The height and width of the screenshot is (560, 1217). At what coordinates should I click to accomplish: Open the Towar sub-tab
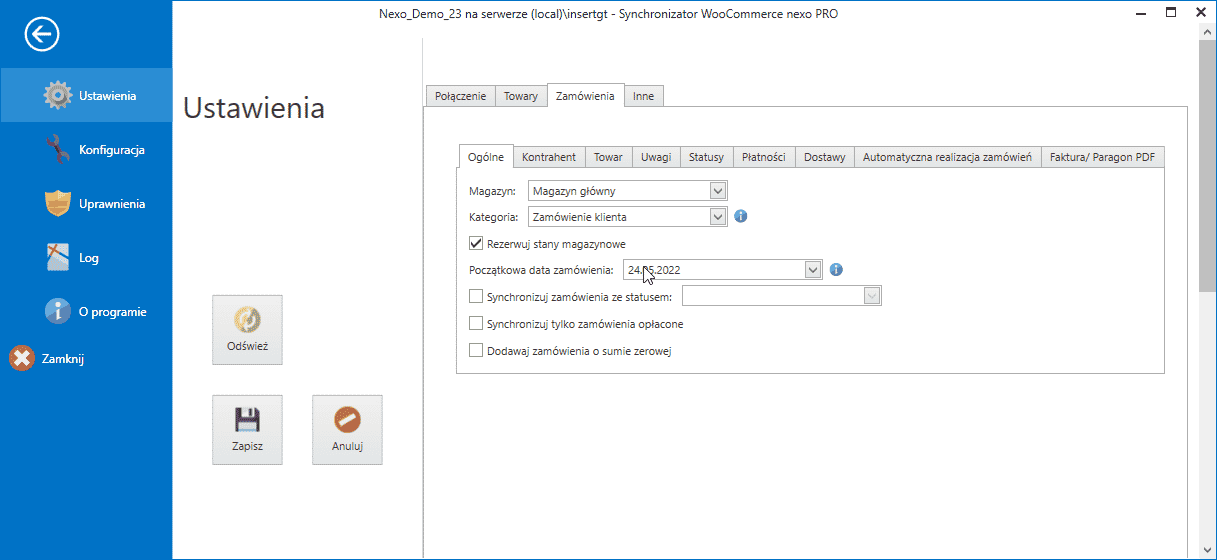pos(608,157)
